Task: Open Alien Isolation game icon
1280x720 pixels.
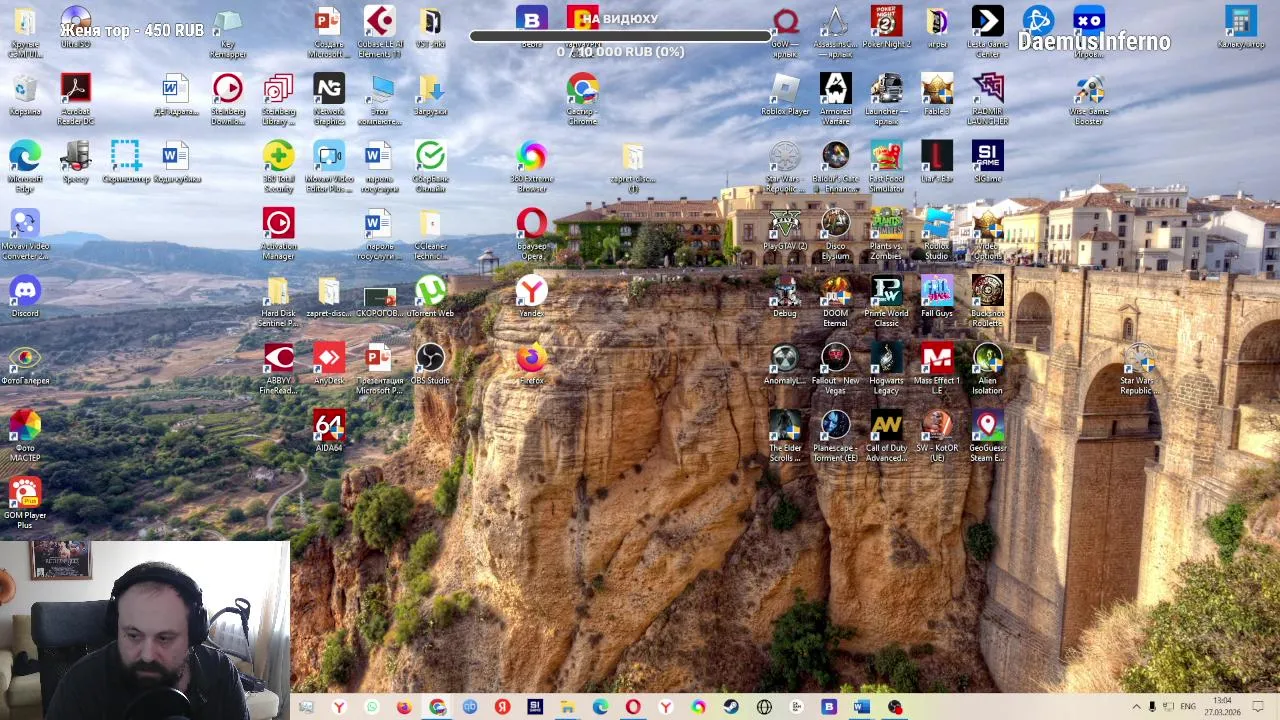Action: coord(988,368)
